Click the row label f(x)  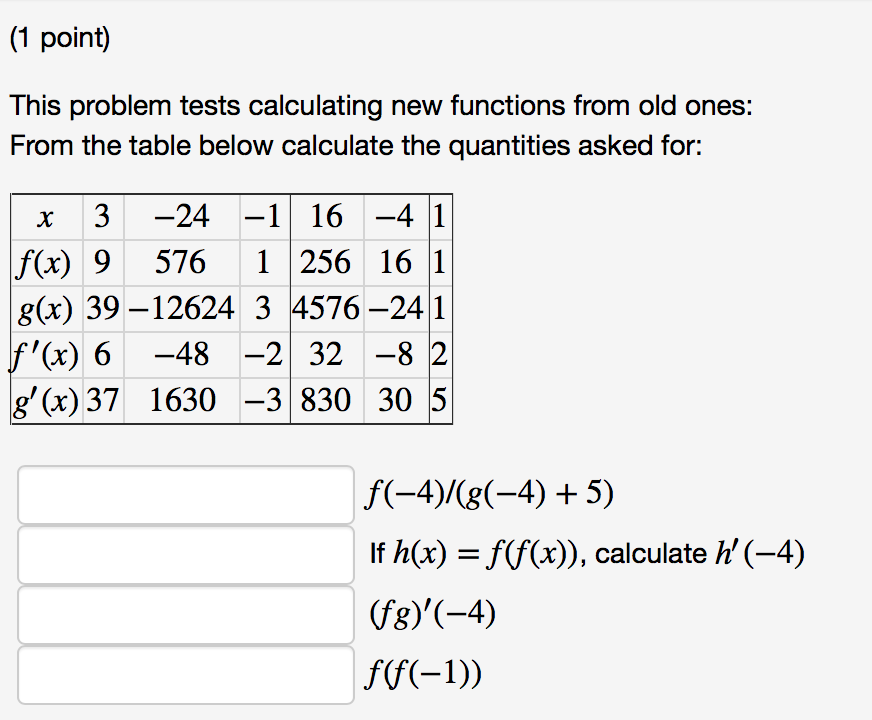click(x=44, y=262)
